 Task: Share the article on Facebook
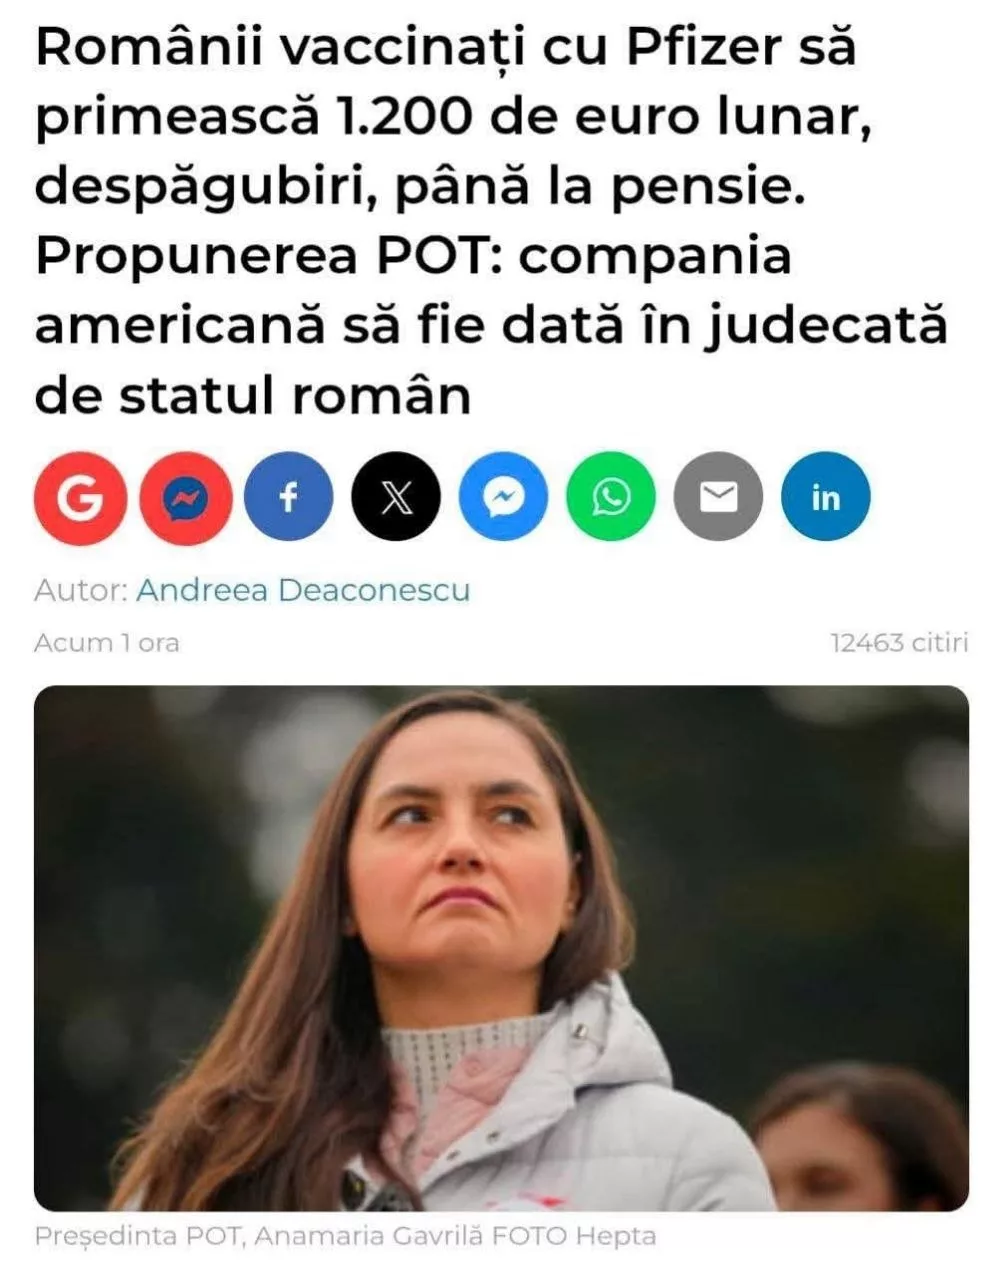click(x=289, y=497)
